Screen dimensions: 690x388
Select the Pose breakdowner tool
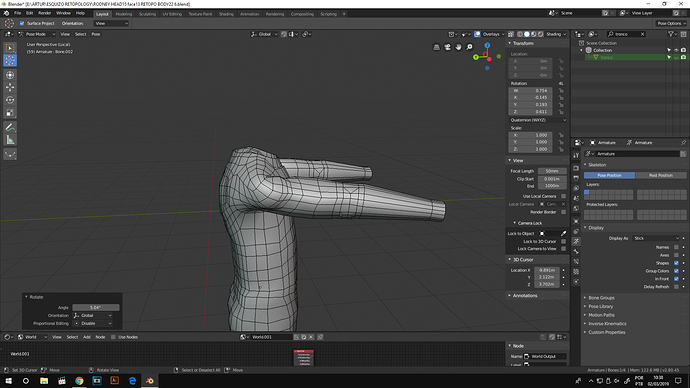point(10,154)
